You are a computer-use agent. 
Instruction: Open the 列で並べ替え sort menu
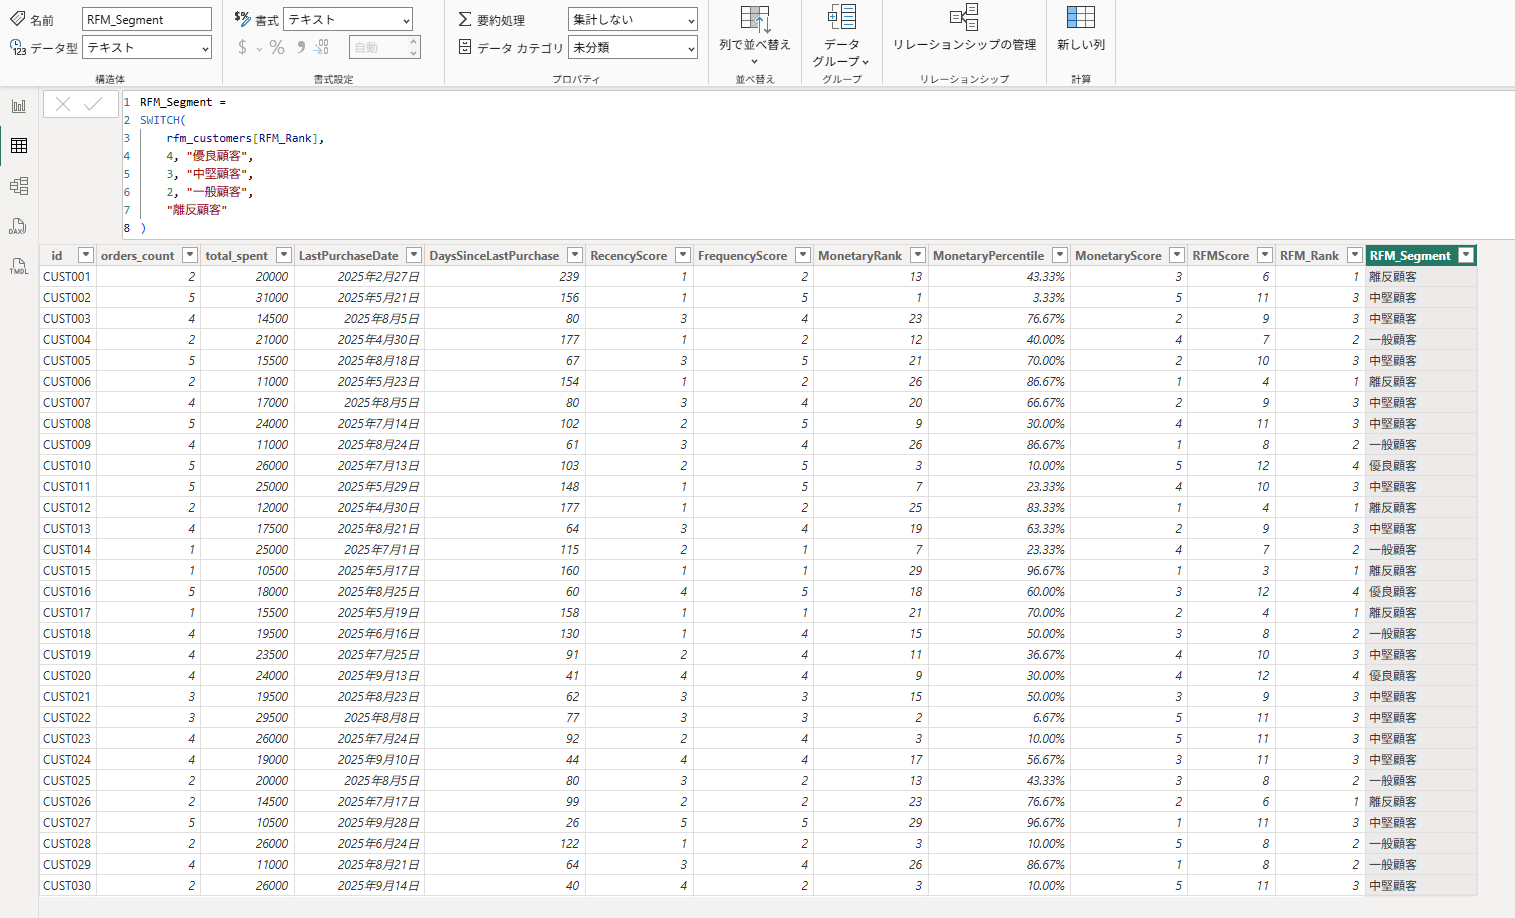pyautogui.click(x=754, y=33)
